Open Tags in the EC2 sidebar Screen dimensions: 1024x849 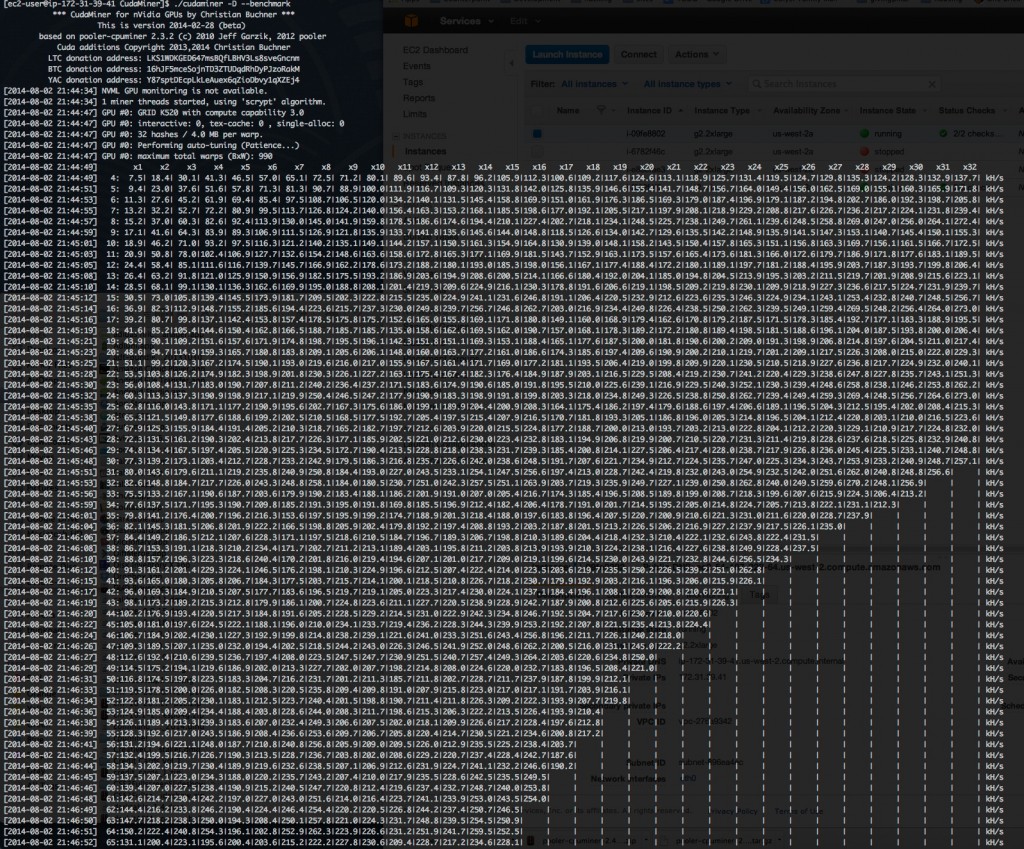coord(413,82)
